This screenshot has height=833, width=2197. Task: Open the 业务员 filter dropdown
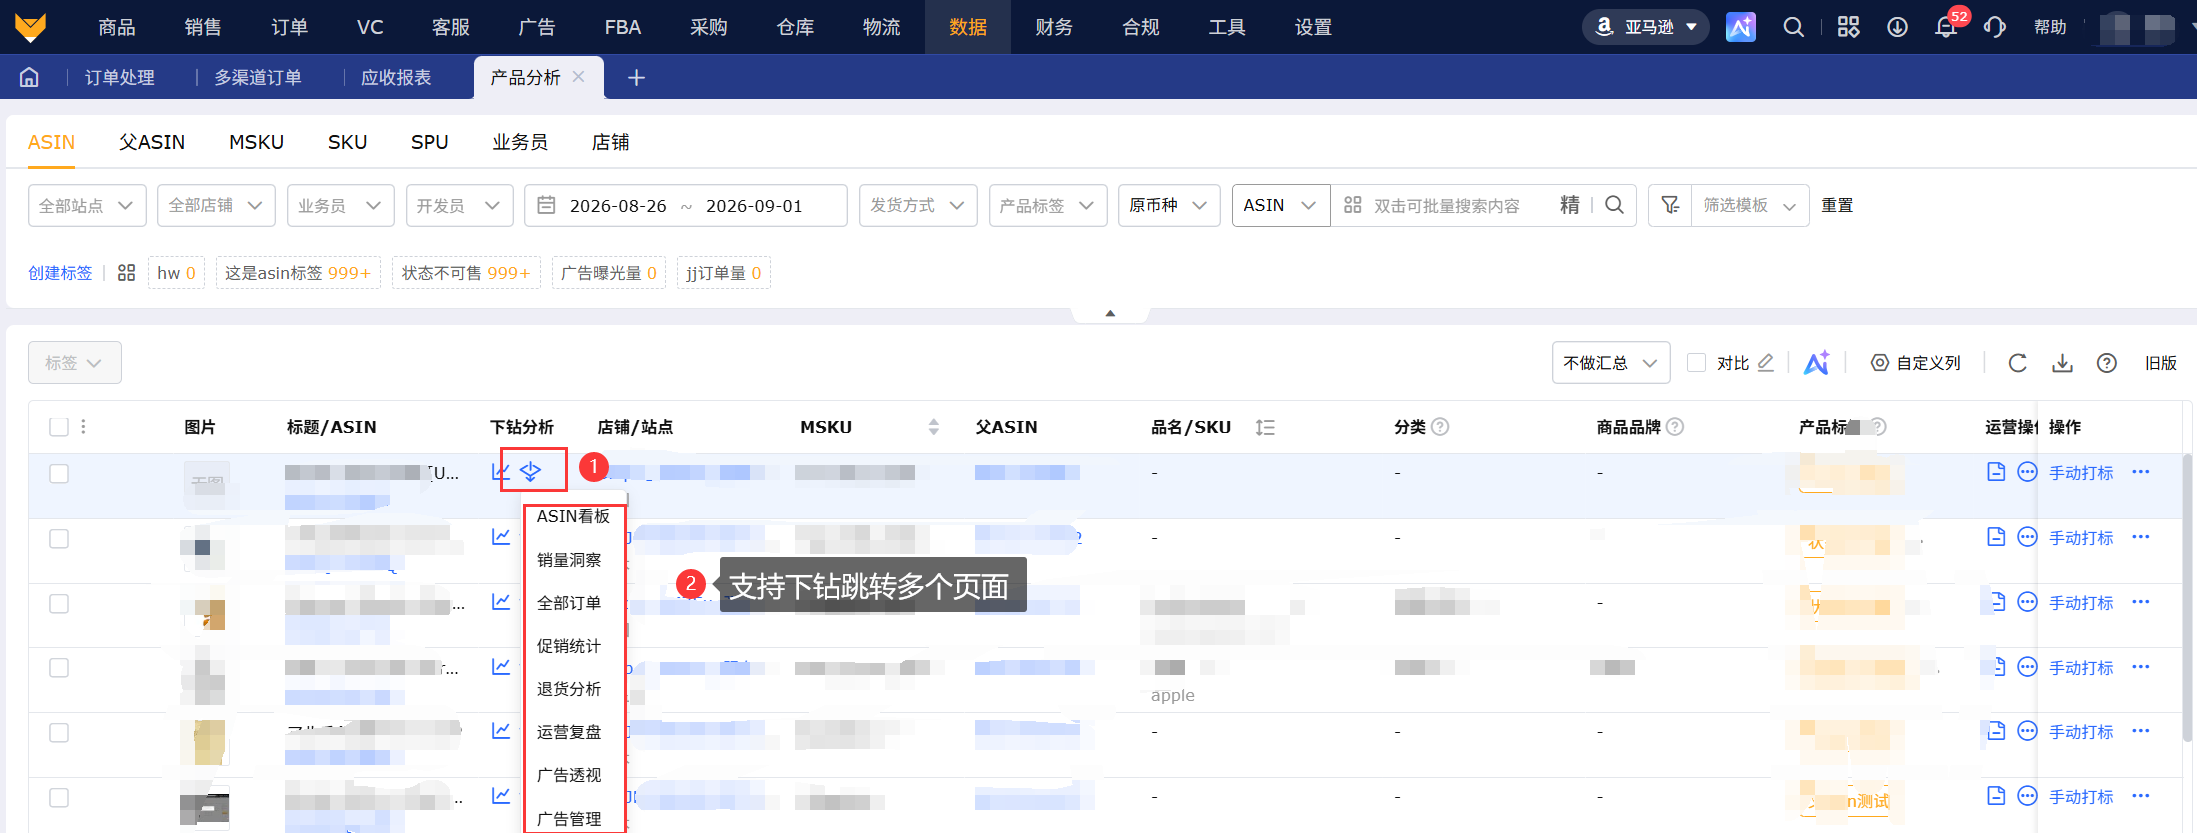(340, 205)
